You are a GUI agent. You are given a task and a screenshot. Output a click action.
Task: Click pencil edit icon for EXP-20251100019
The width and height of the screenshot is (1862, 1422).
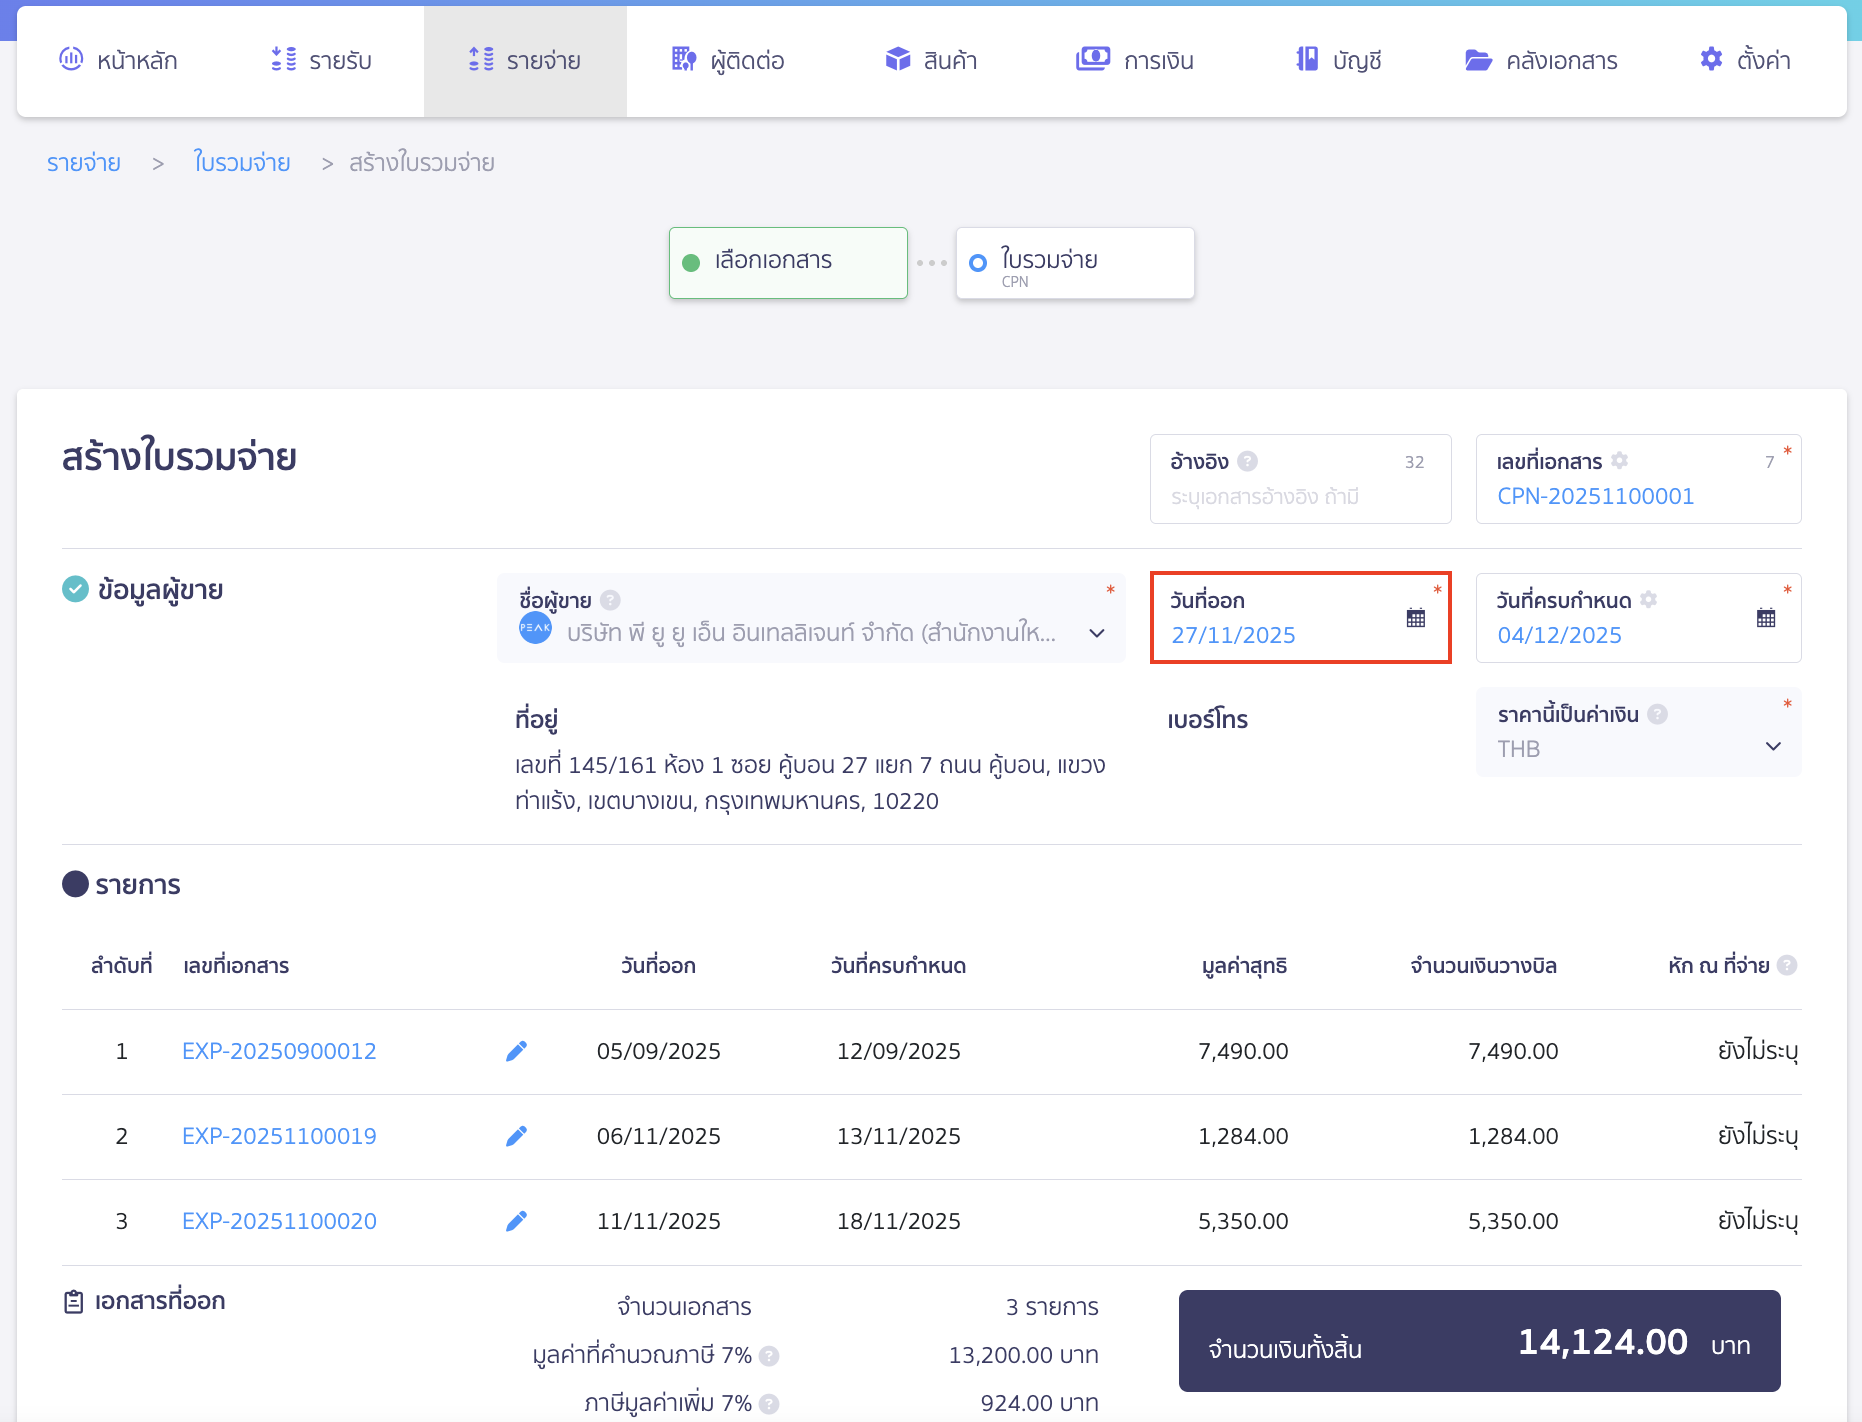pos(516,1136)
